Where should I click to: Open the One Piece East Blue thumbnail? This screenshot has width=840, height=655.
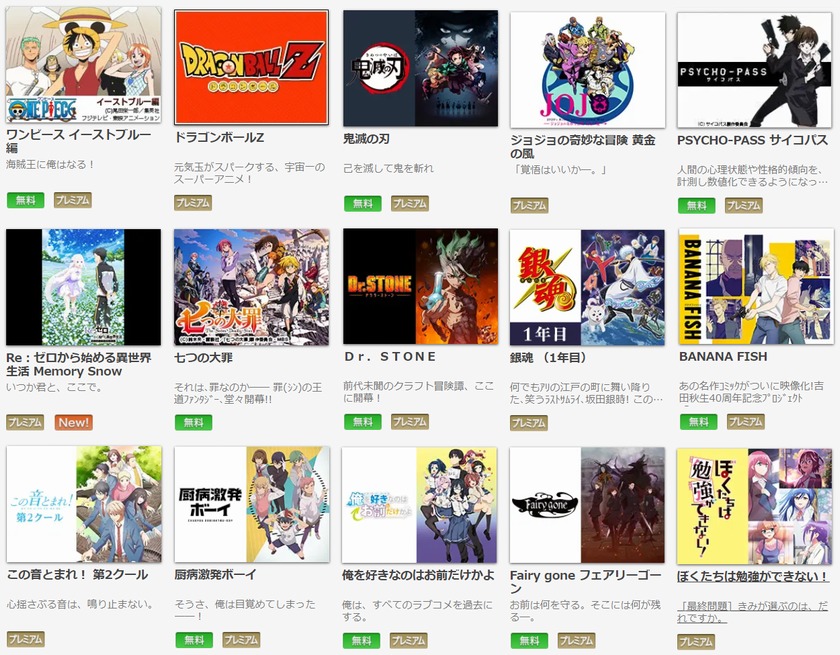tap(83, 65)
